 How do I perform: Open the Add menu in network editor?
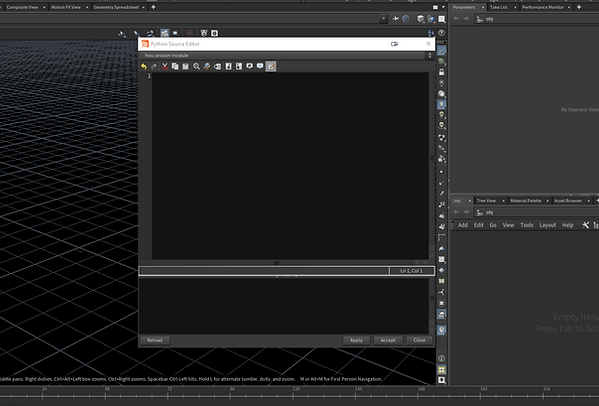(463, 225)
